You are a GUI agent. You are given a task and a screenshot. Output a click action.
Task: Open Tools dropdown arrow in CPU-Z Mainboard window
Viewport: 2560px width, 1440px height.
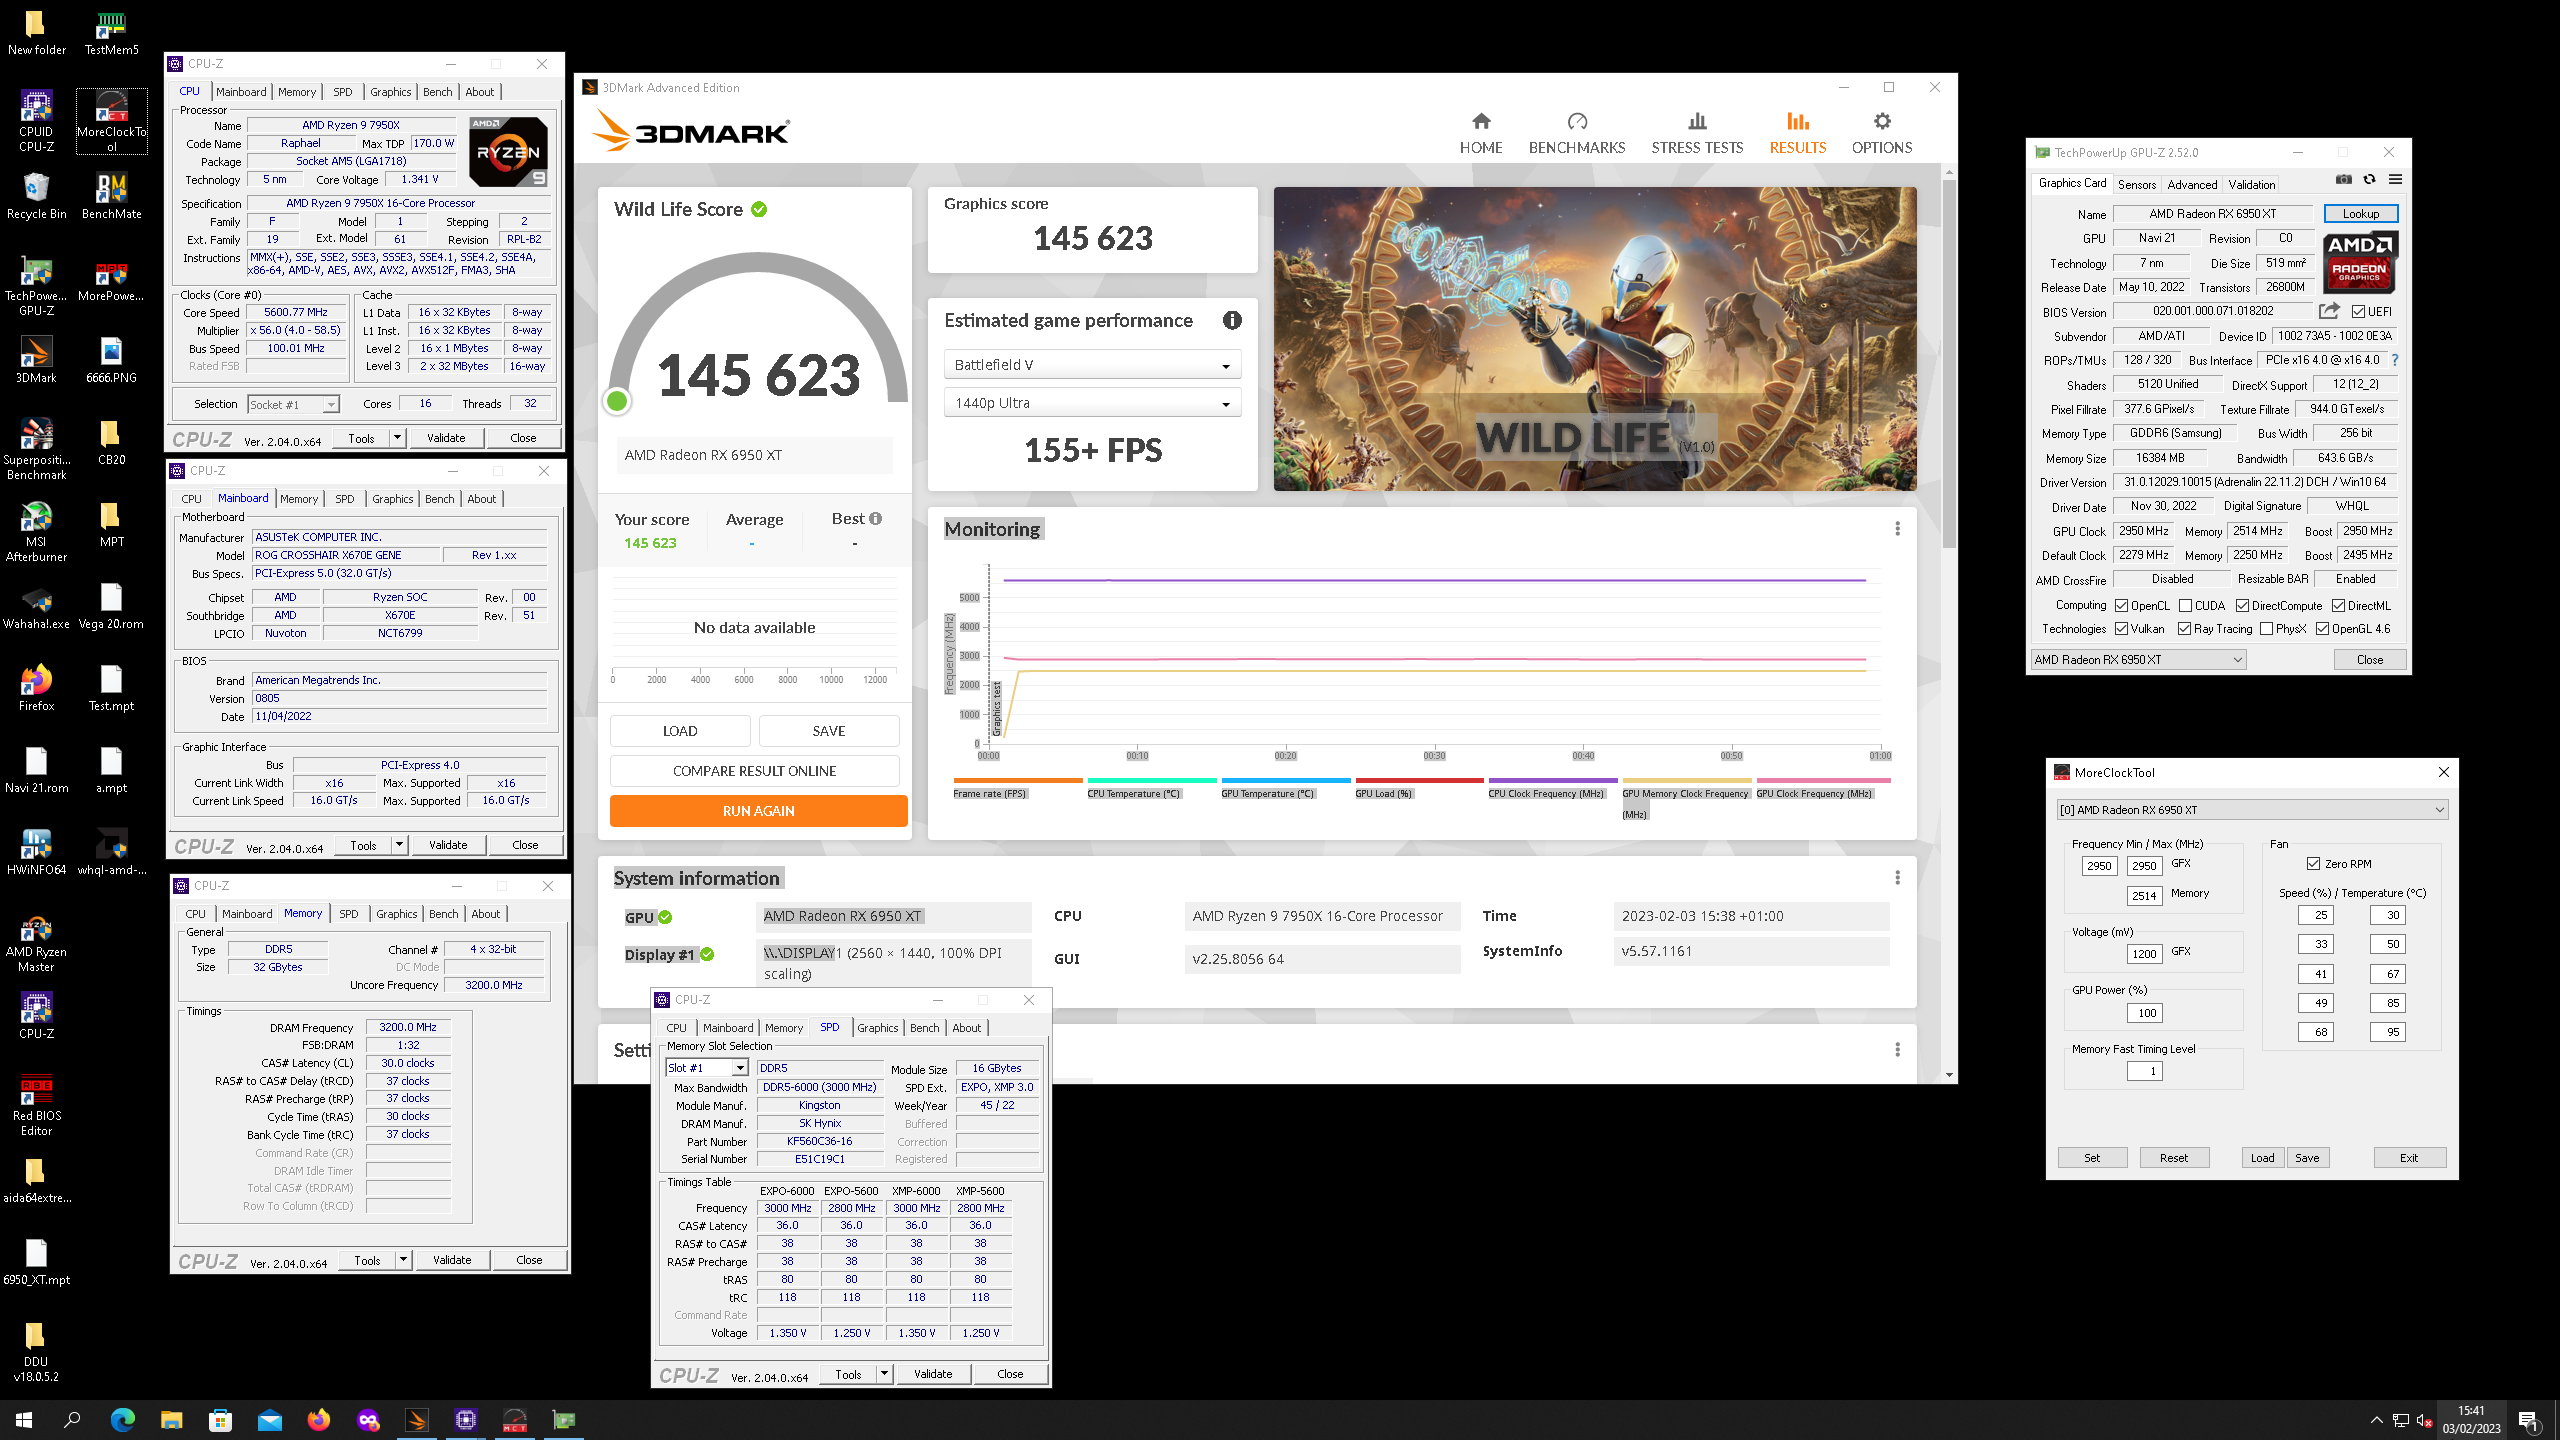tap(399, 845)
